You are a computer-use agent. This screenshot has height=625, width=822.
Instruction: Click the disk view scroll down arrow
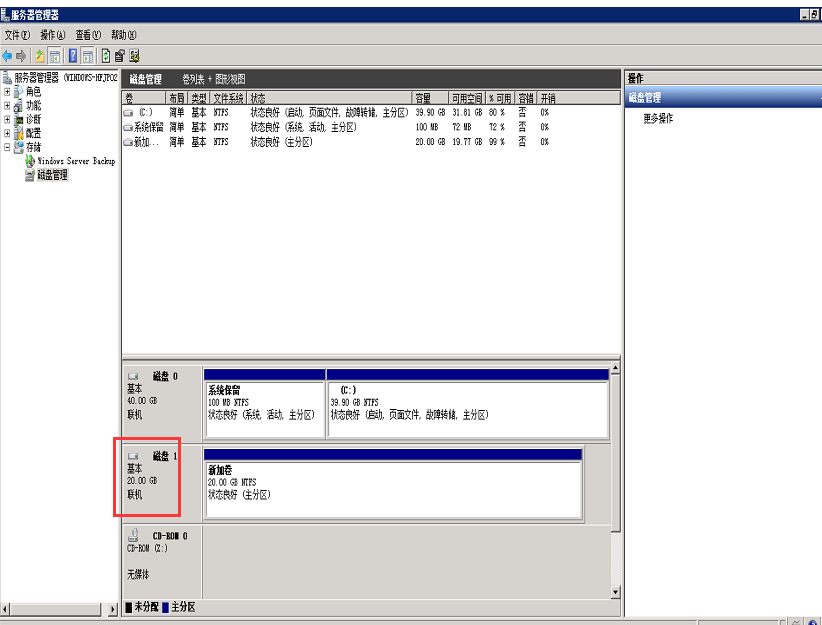pyautogui.click(x=615, y=592)
